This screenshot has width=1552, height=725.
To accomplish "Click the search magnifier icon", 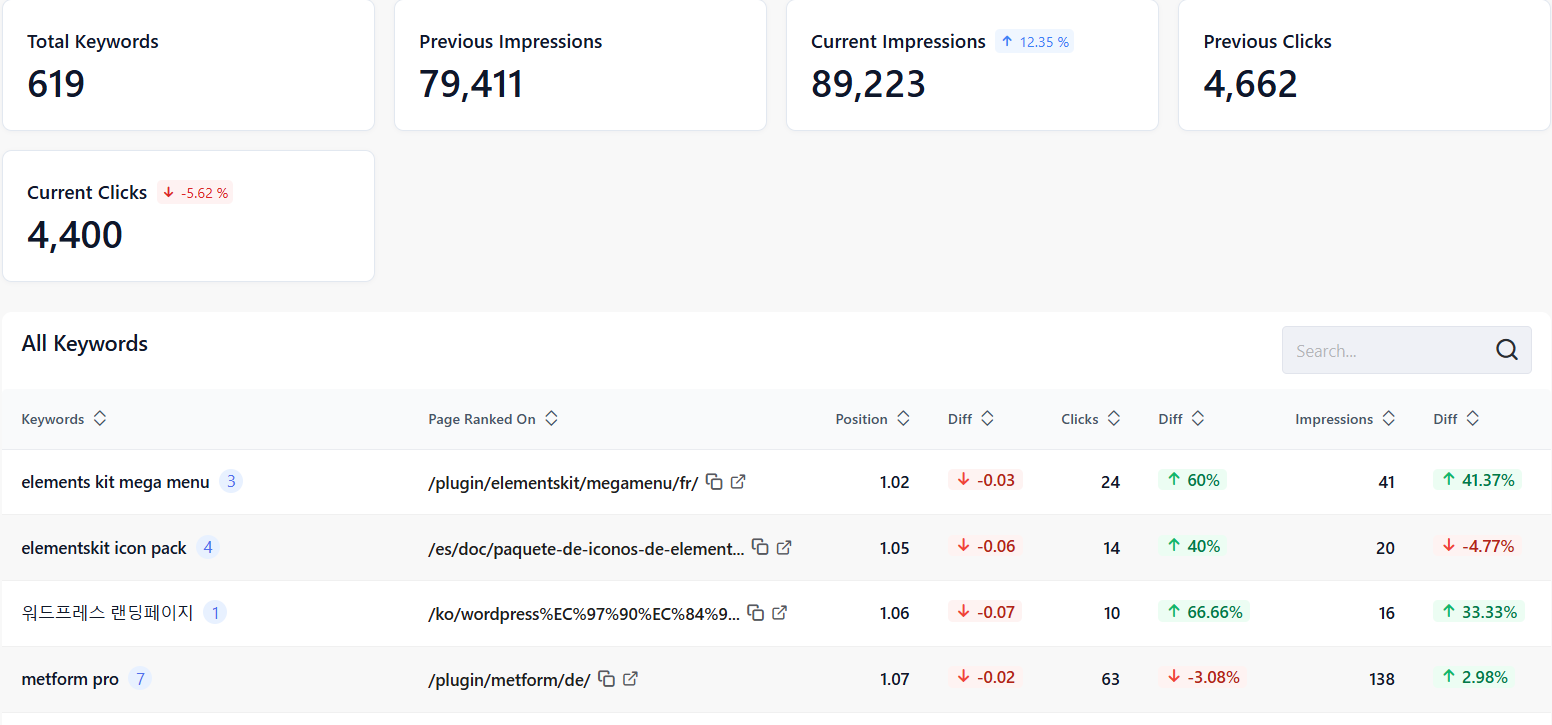I will pos(1507,350).
